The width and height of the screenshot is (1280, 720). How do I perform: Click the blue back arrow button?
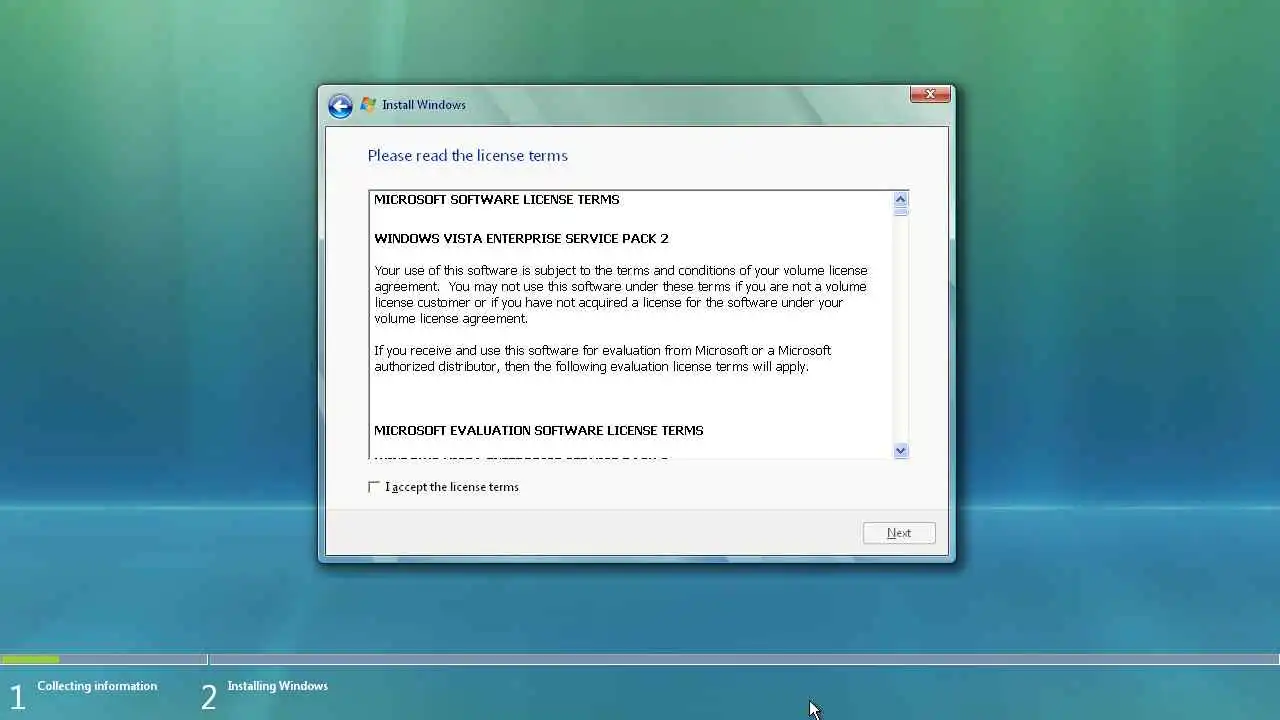340,106
